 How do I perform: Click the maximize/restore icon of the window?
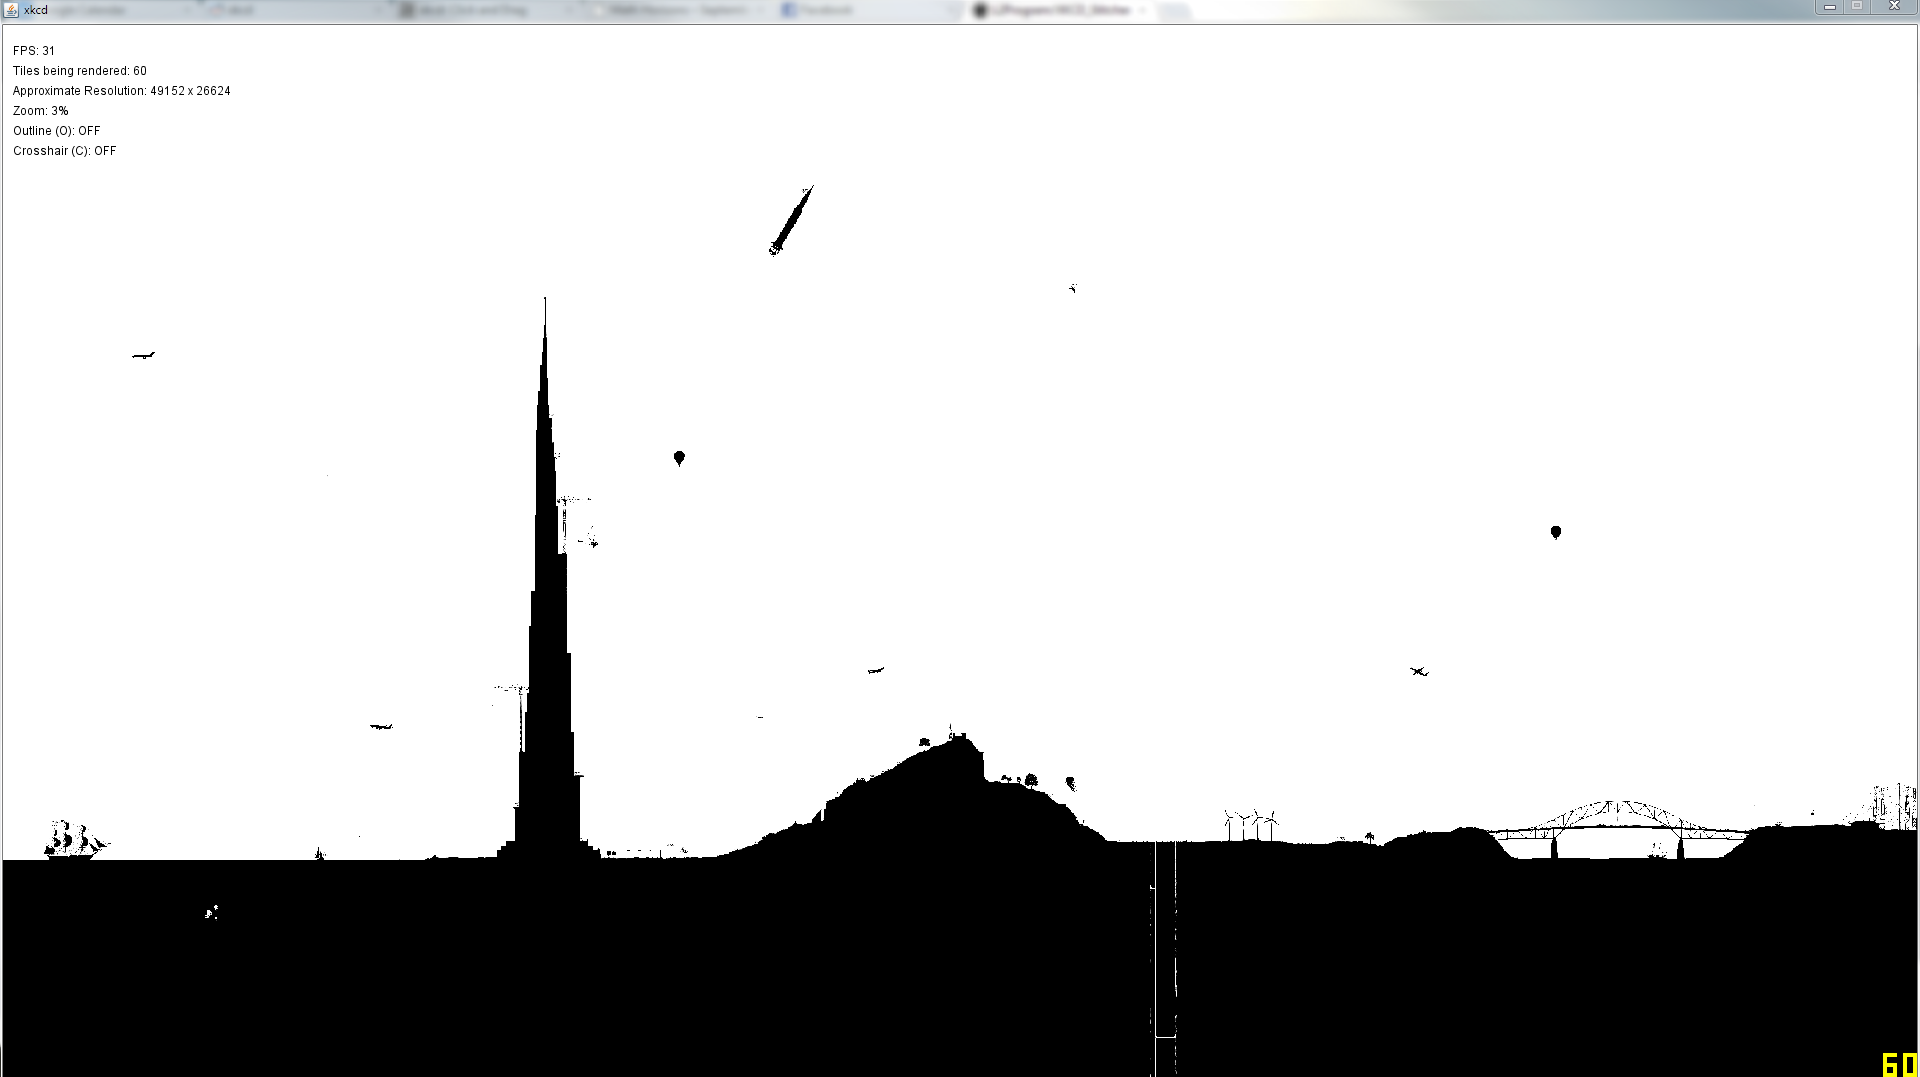tap(1857, 6)
